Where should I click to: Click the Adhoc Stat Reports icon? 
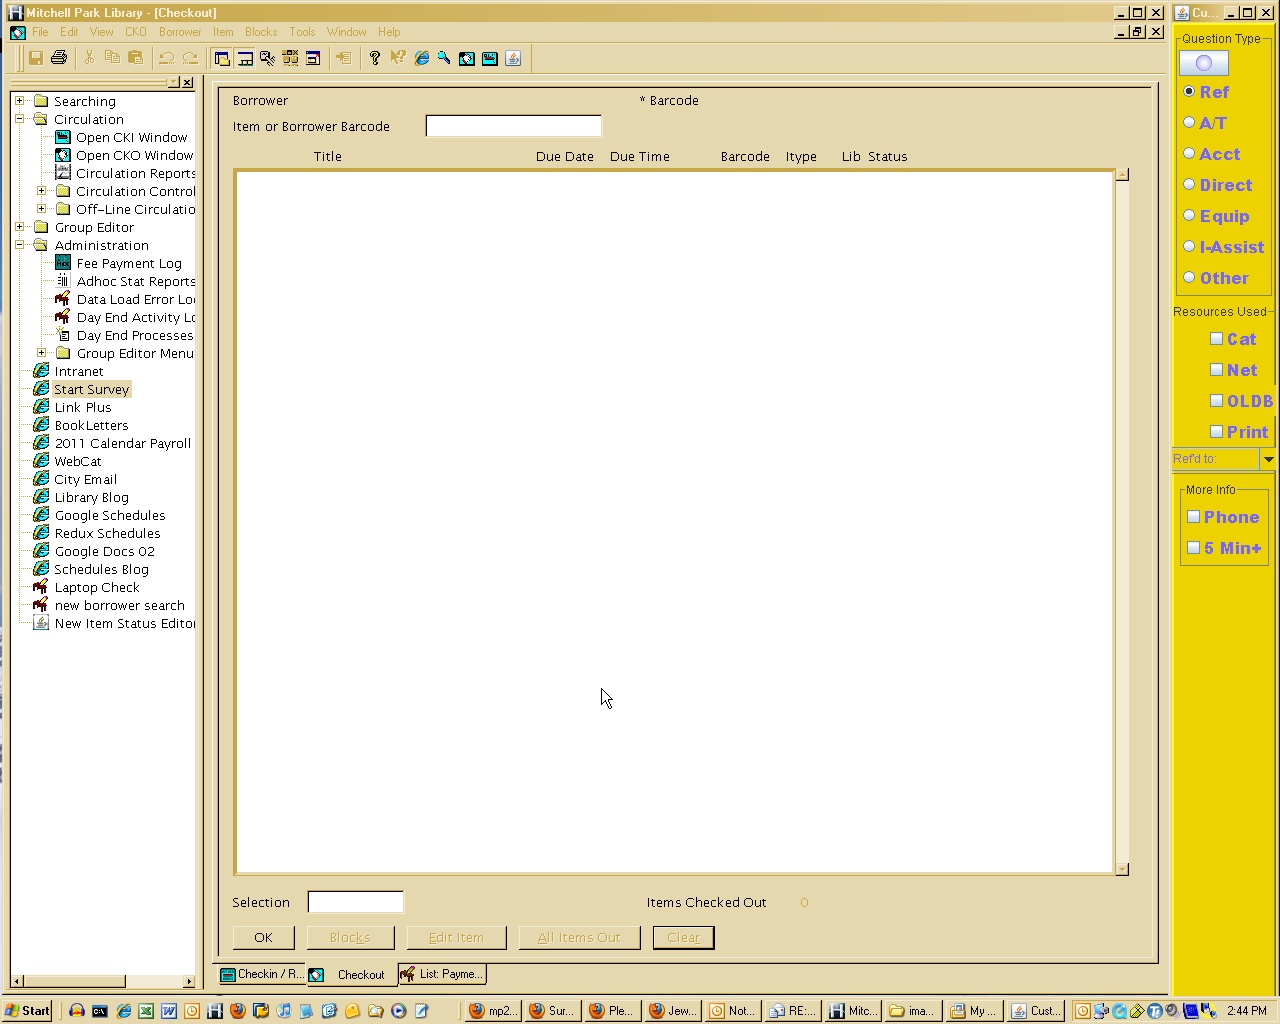pos(63,281)
